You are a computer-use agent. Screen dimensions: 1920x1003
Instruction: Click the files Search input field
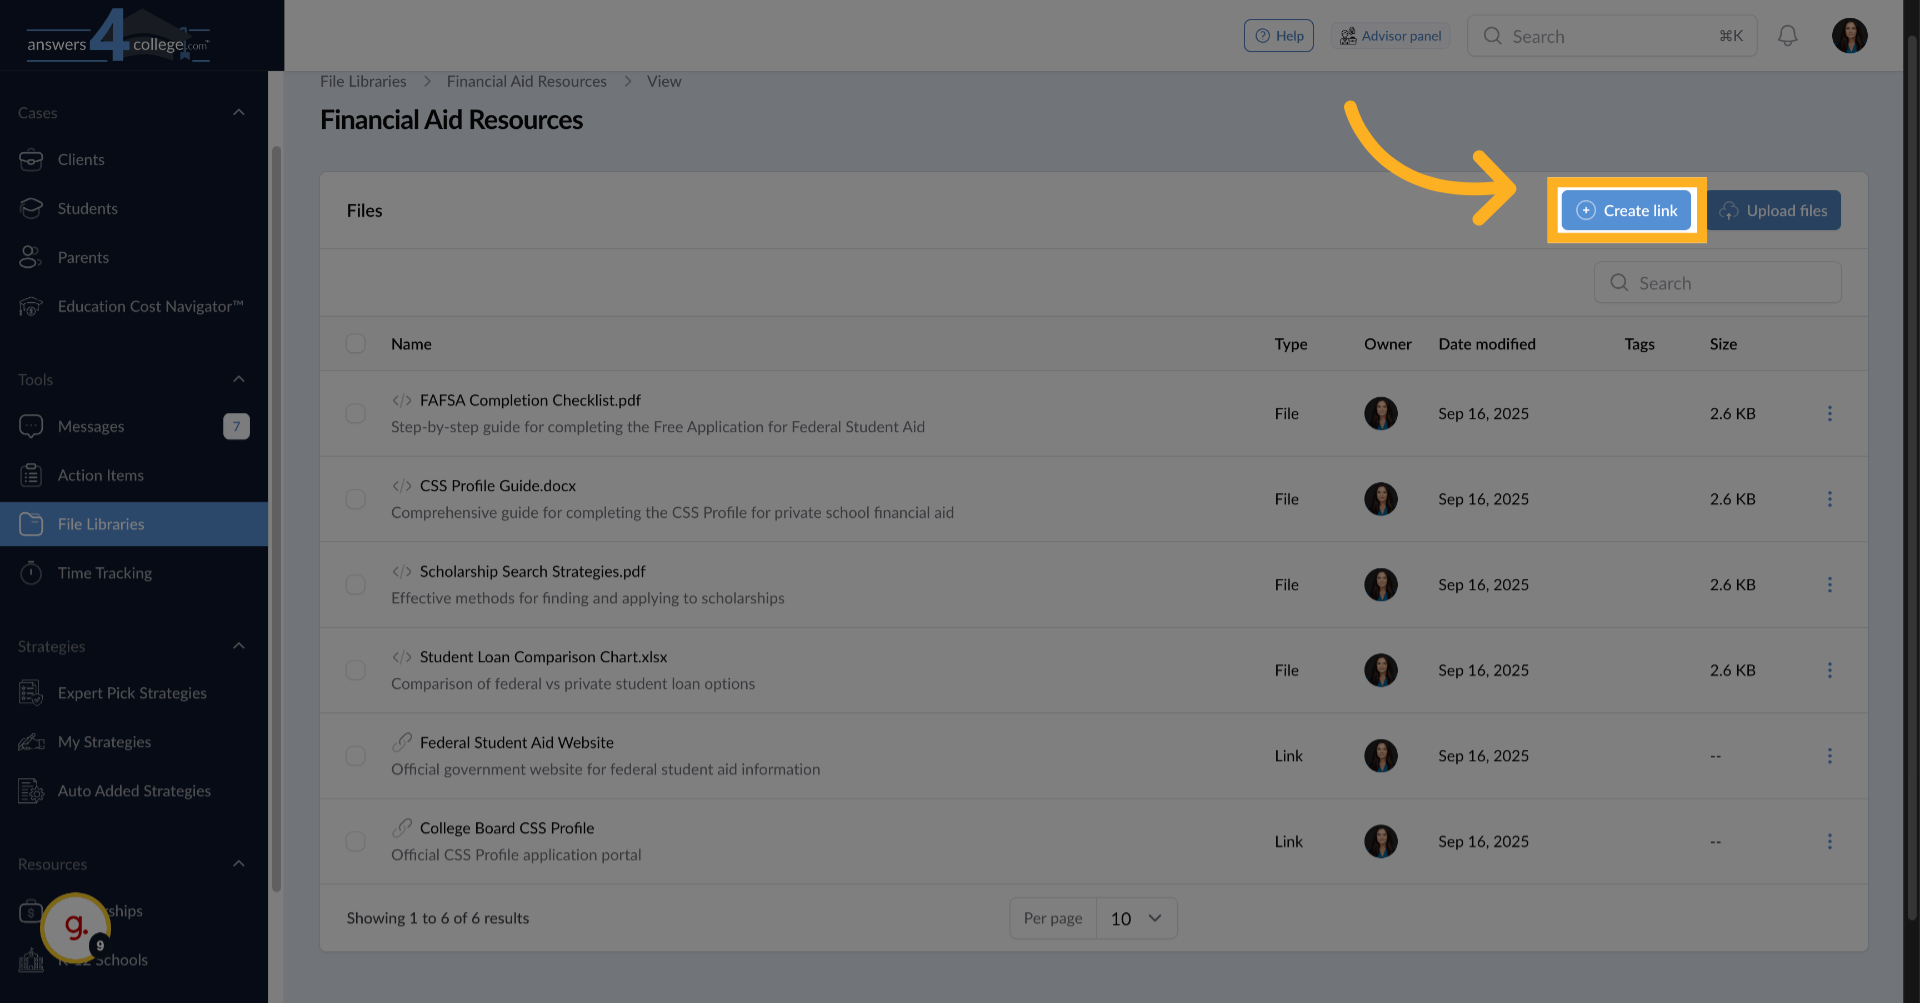[x=1717, y=282]
